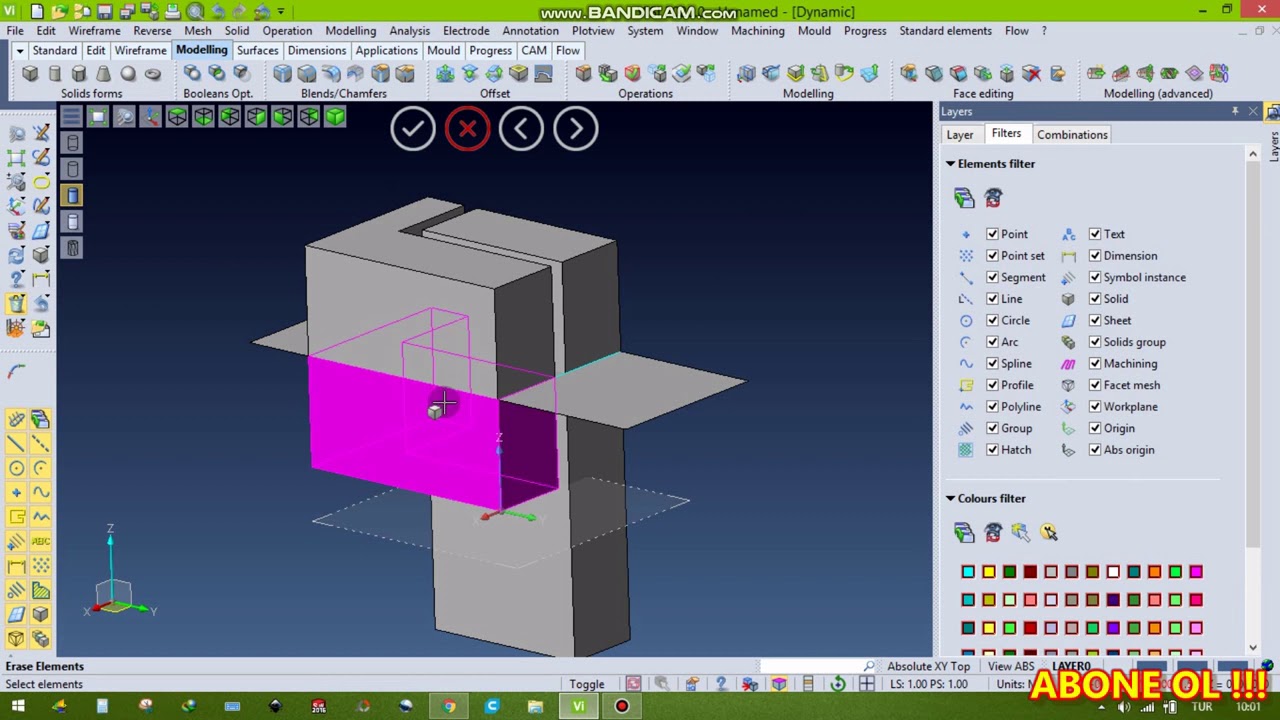Click the first Booleans Opt. union icon
This screenshot has width=1280, height=720.
tap(192, 73)
